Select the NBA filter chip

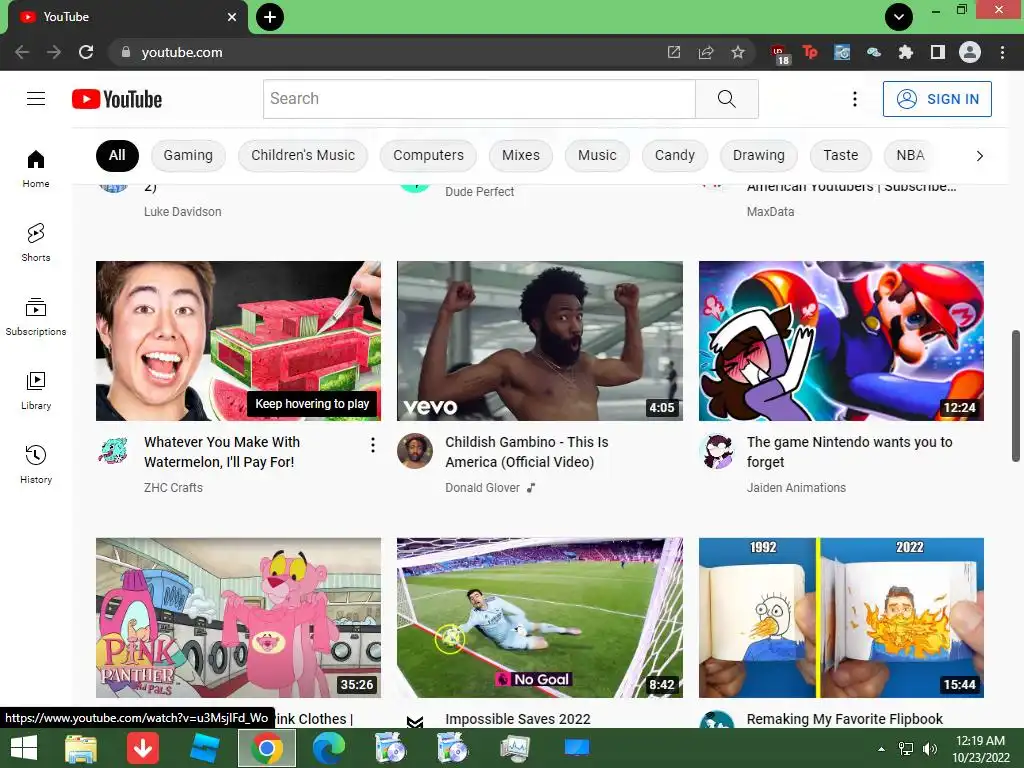click(x=910, y=155)
